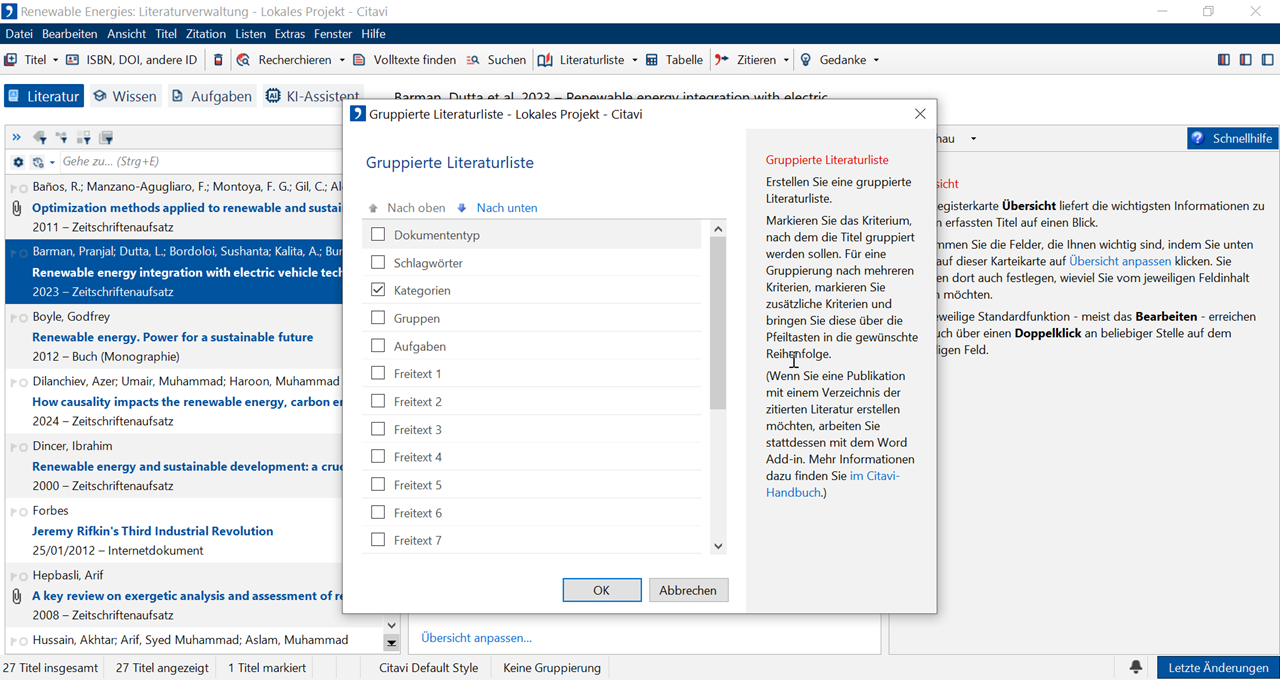Tick the Schlagwörter checkbox
This screenshot has height=680, width=1280.
coord(378,263)
